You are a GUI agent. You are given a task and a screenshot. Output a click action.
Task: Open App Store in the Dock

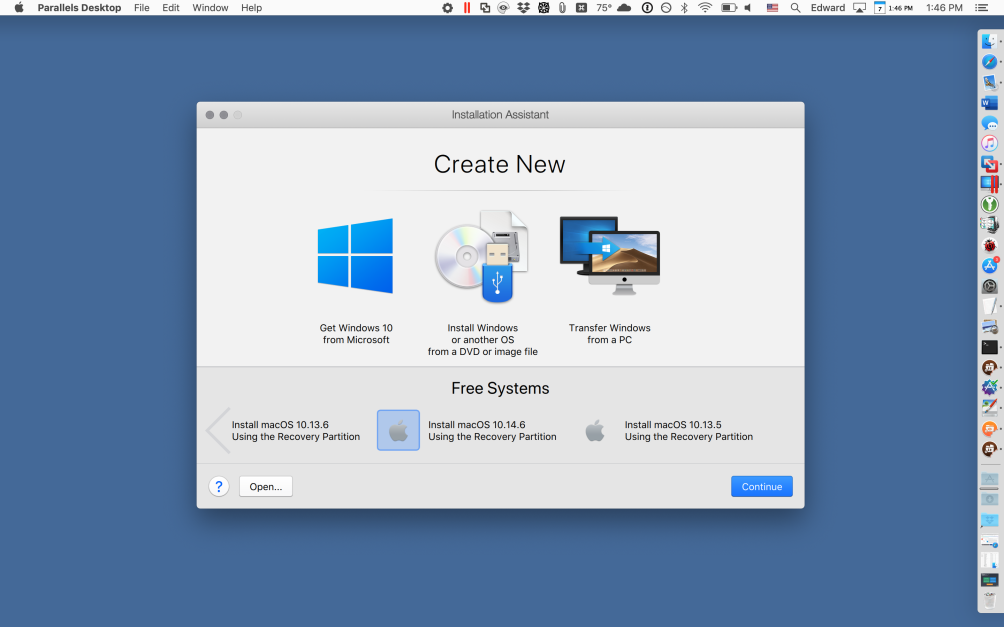(989, 265)
